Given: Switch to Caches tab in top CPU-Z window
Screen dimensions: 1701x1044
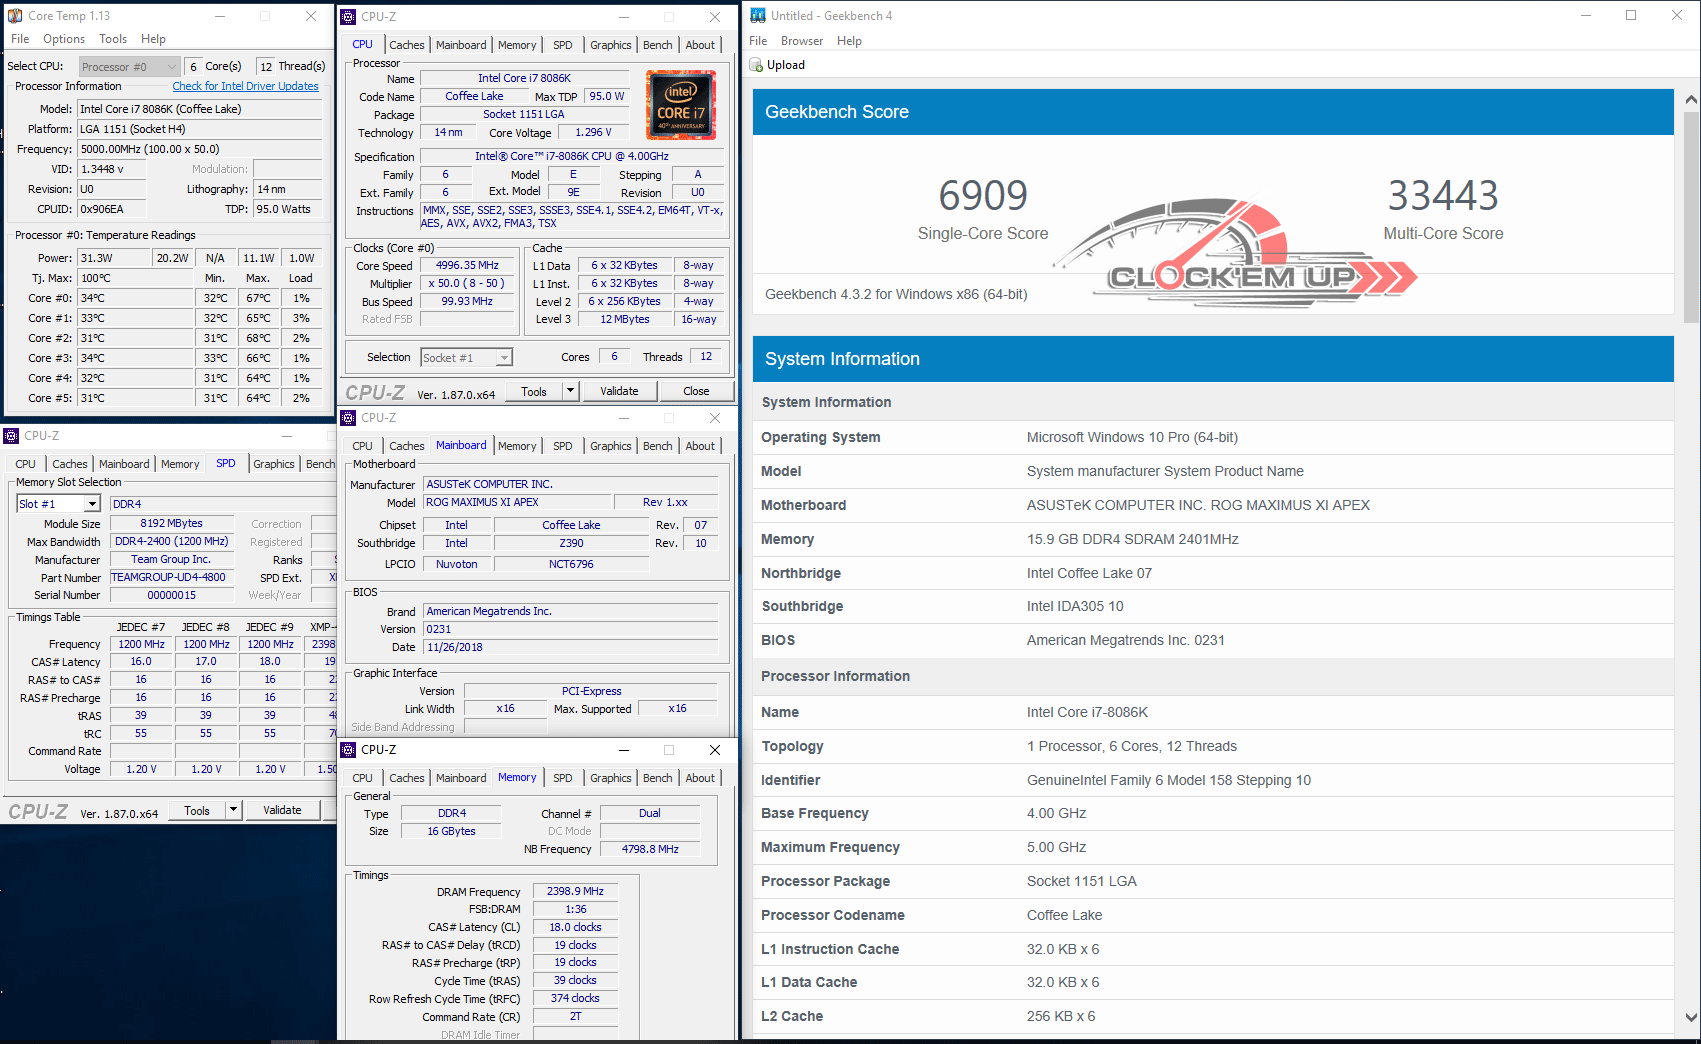Looking at the screenshot, I should point(406,45).
